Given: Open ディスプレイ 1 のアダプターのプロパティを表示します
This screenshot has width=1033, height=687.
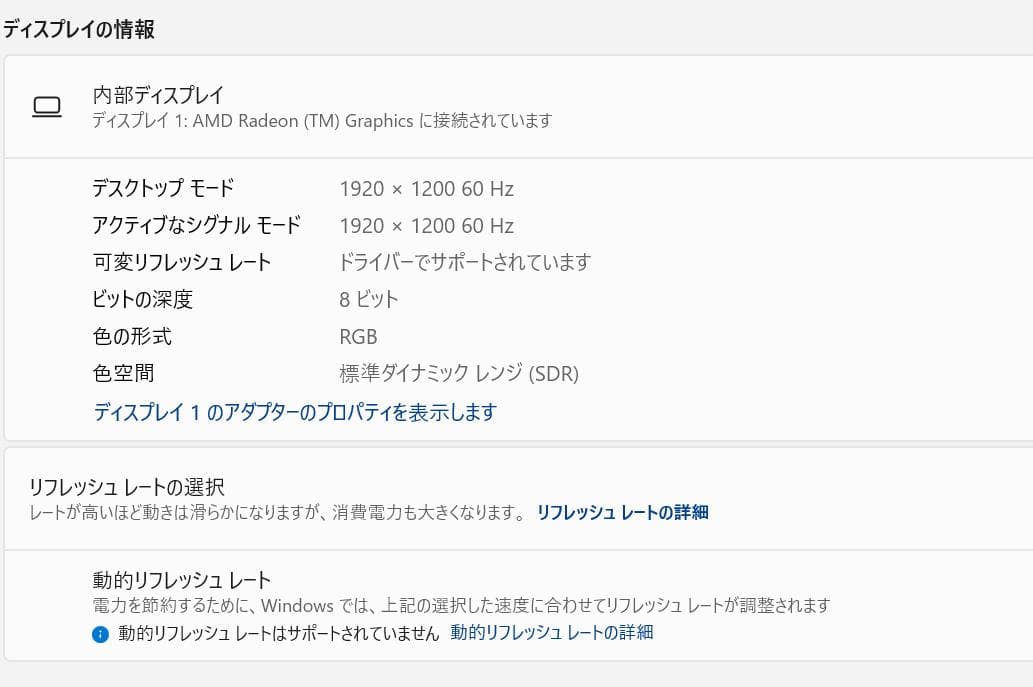Looking at the screenshot, I should click(294, 412).
